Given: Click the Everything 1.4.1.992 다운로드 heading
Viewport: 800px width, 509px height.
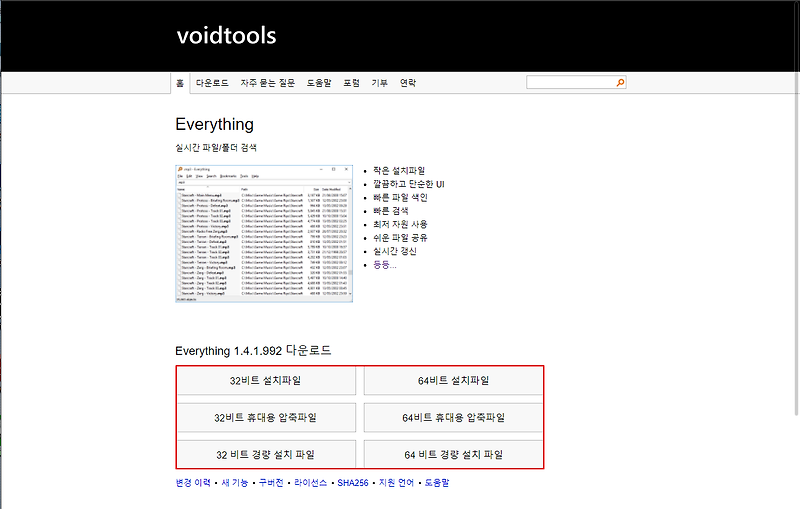Looking at the screenshot, I should tap(253, 351).
